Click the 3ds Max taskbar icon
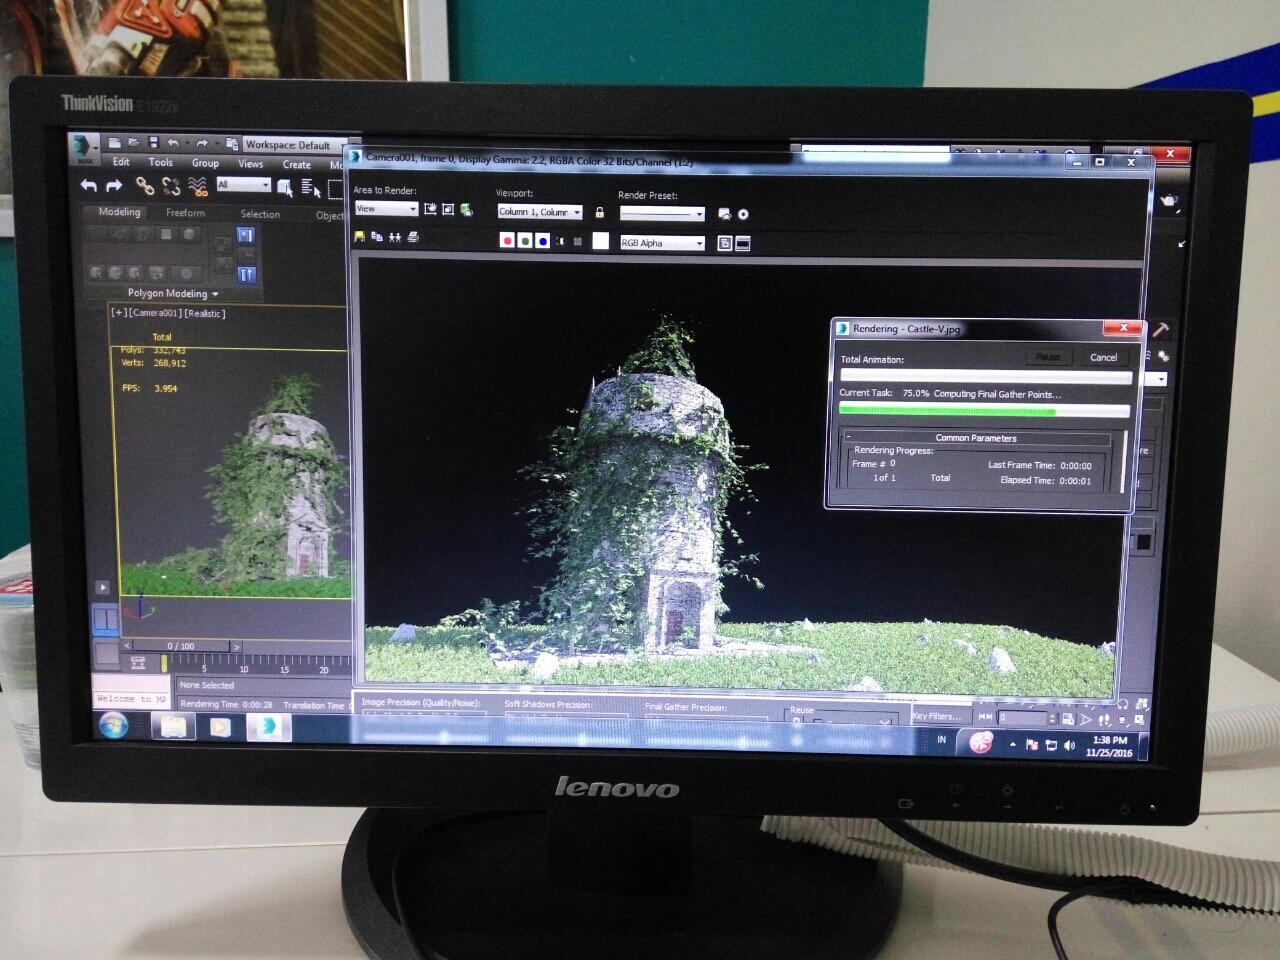 [267, 727]
